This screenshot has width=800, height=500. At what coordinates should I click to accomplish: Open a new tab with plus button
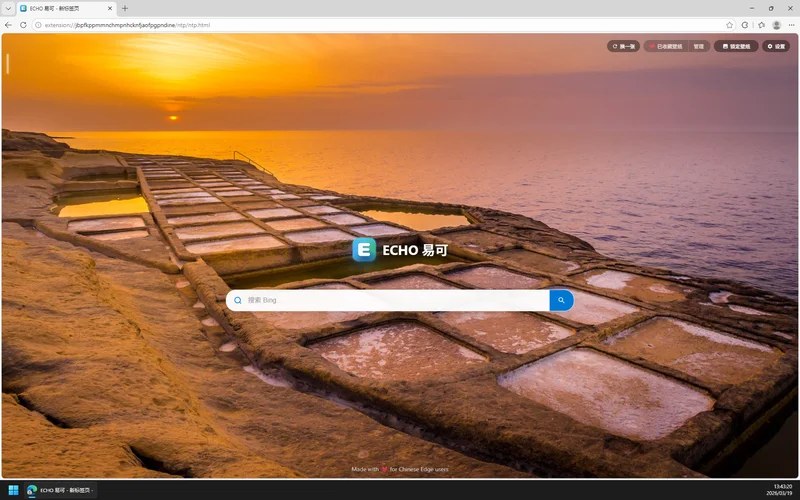125,8
